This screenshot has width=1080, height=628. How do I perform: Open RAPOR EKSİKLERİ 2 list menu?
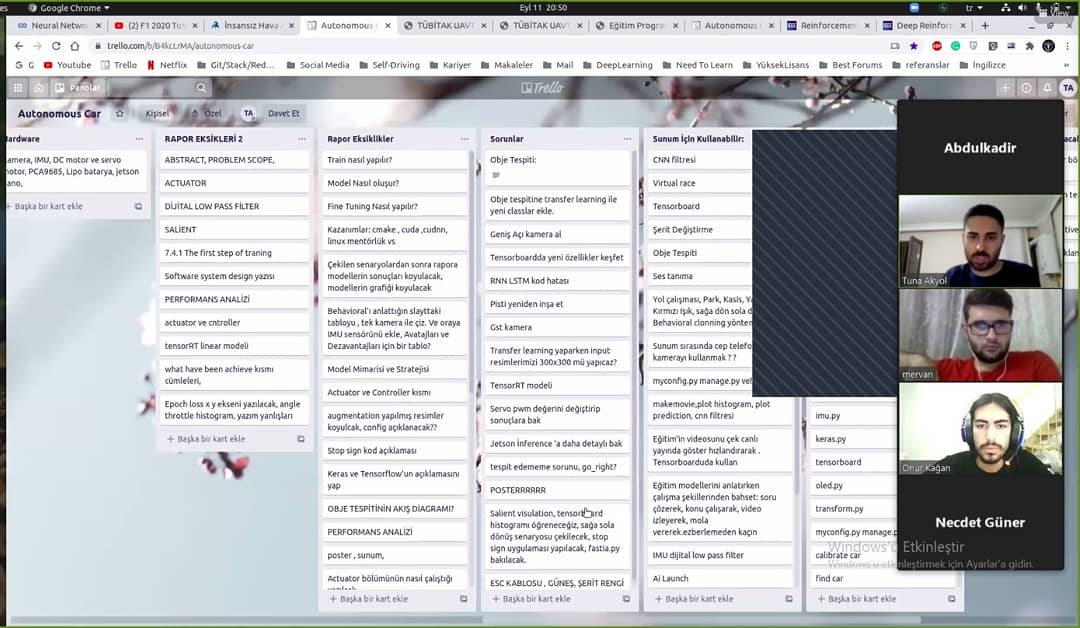point(302,138)
